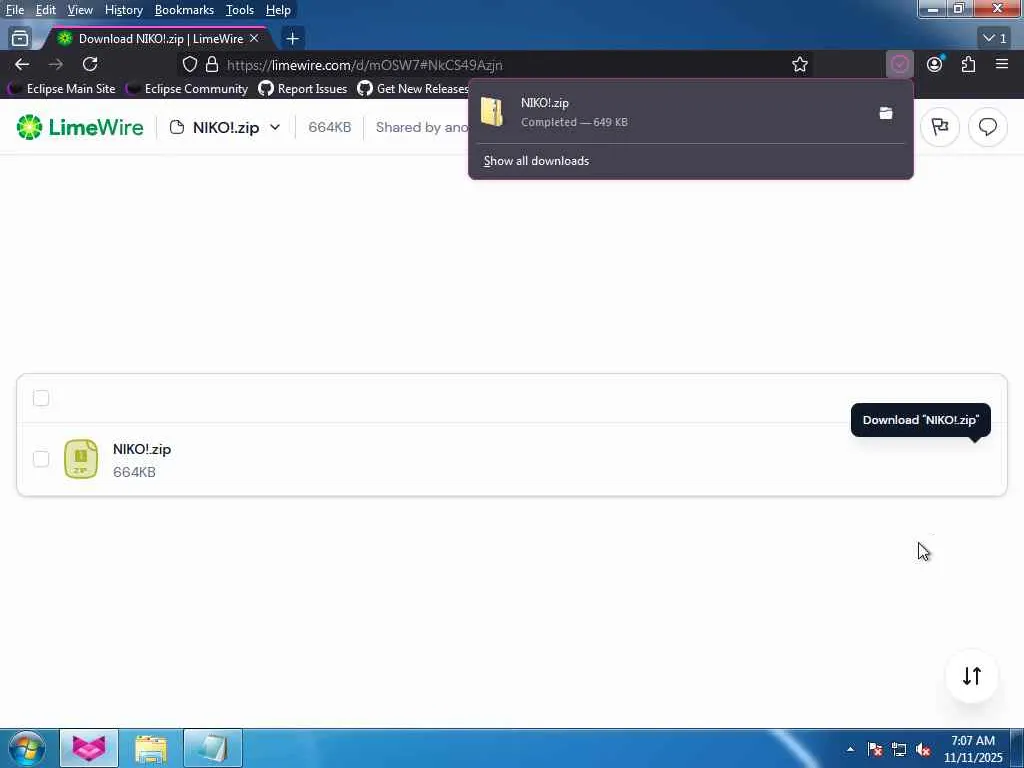Viewport: 1024px width, 768px height.
Task: Toggle the downloads panel toolbar button
Action: click(900, 64)
